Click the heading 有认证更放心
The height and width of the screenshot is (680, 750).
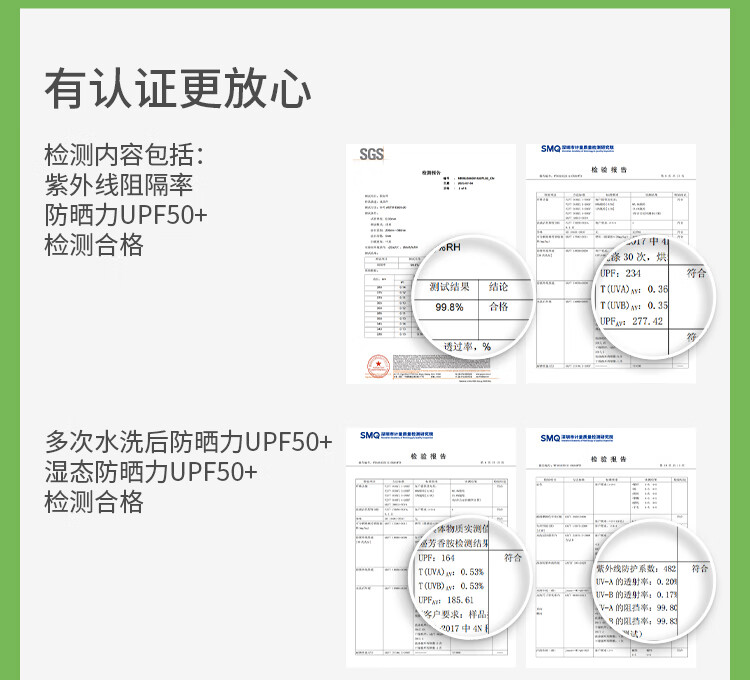[x=178, y=89]
